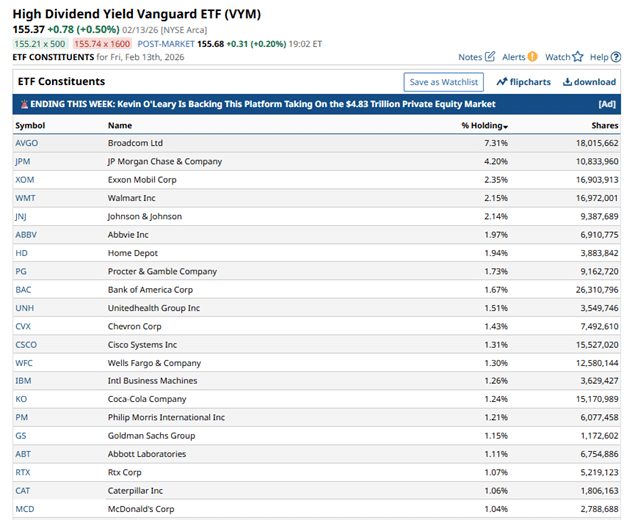624x520 pixels.
Task: Open the flipcharts link
Action: tap(530, 82)
